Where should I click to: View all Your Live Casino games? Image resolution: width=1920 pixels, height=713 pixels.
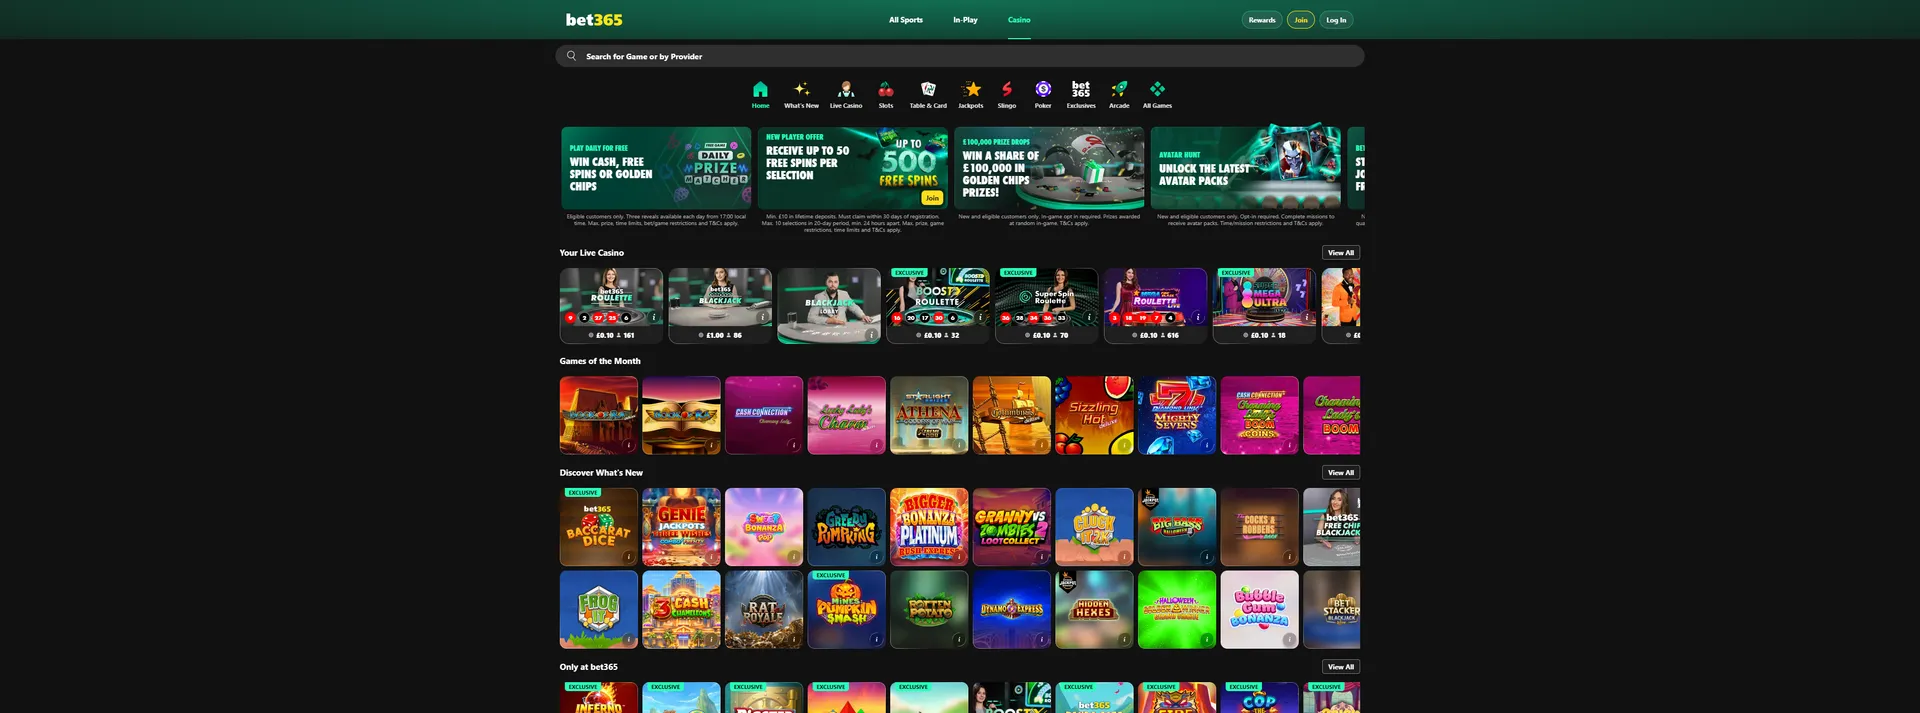1341,253
